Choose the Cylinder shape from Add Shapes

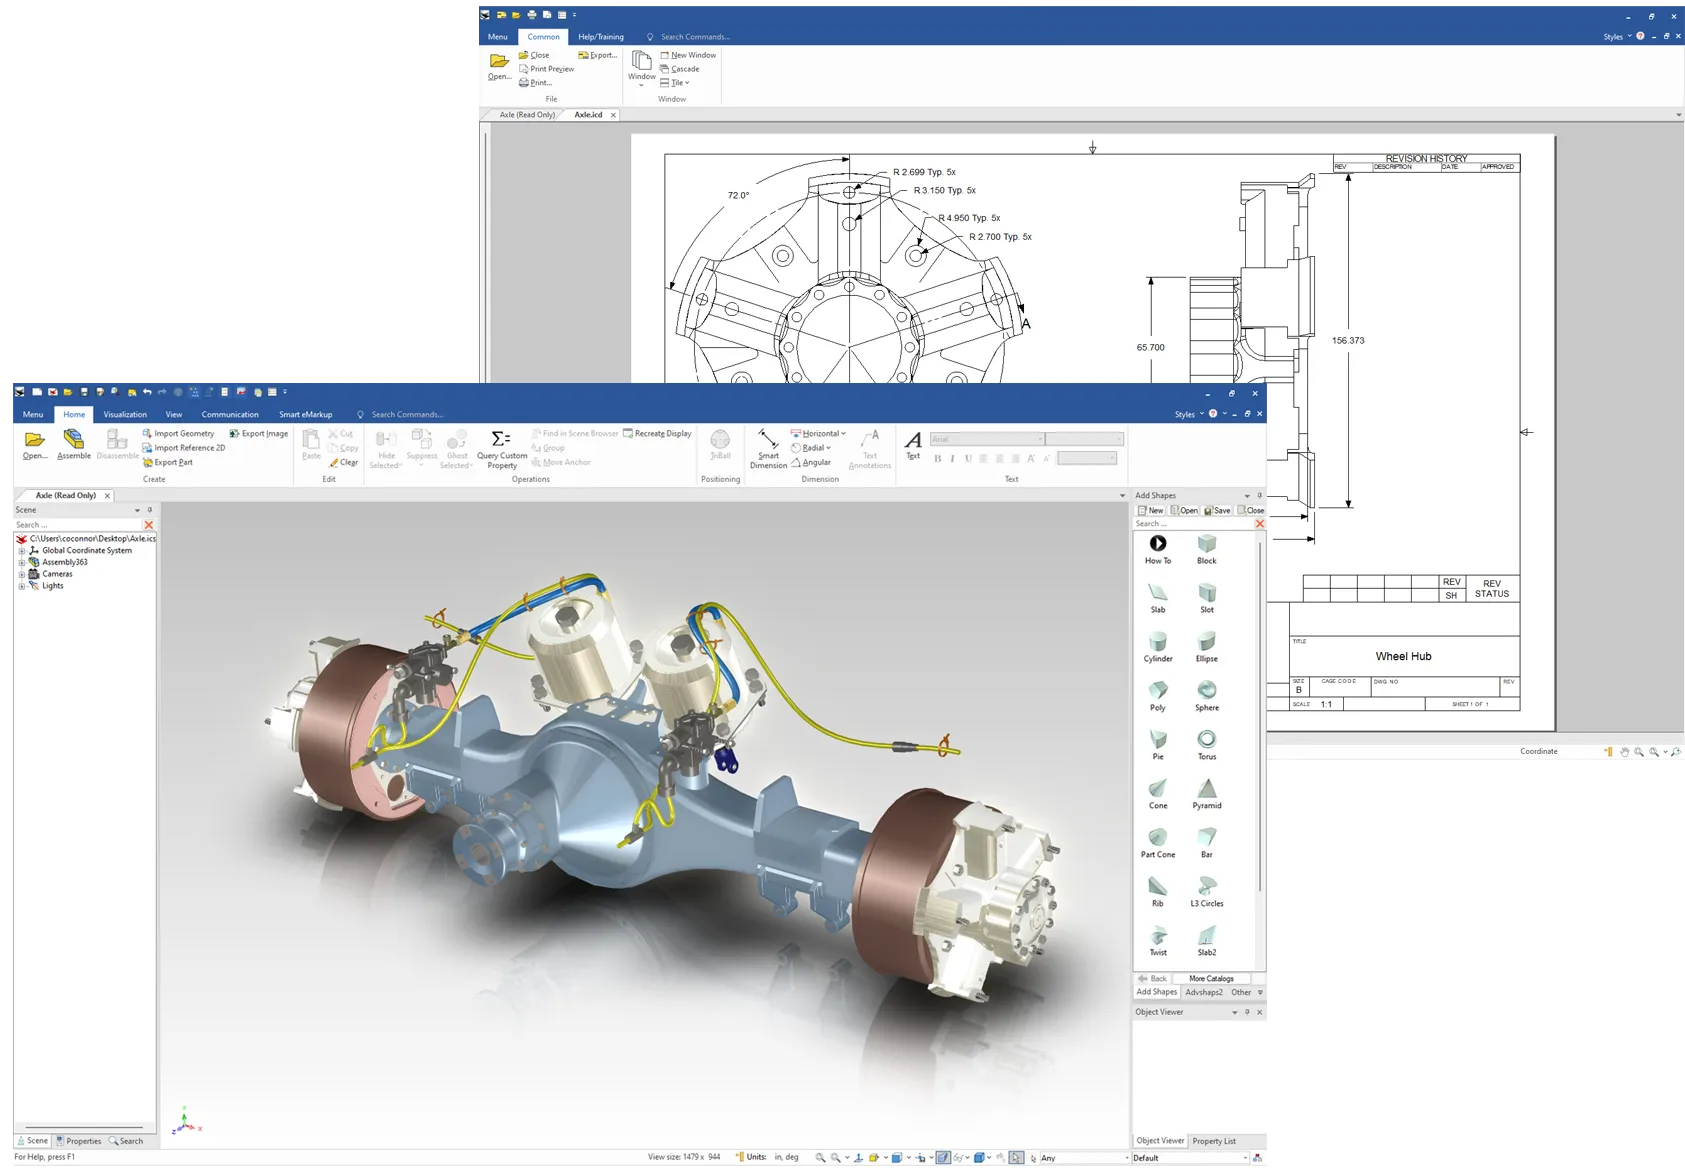[1158, 642]
